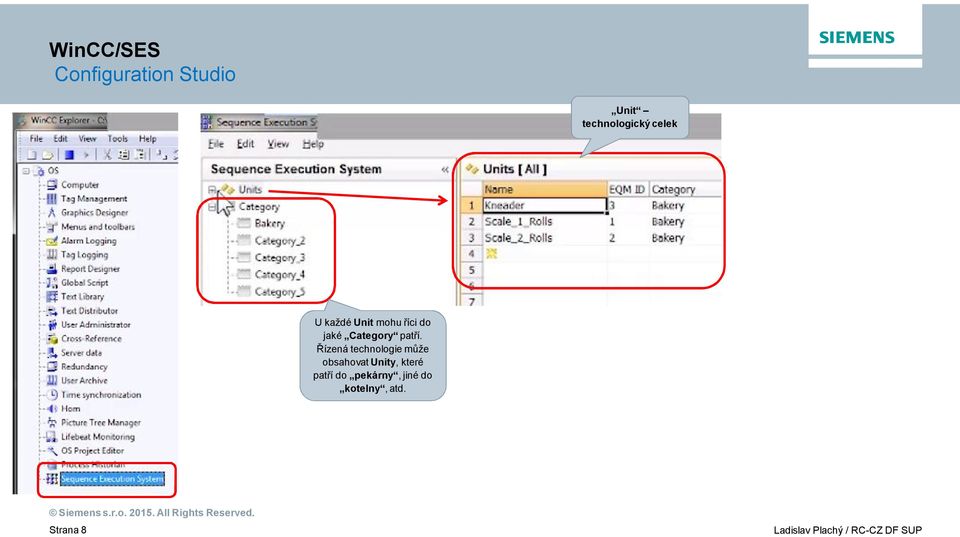Click the Redundancy icon
The width and height of the screenshot is (960, 537).
[52, 366]
